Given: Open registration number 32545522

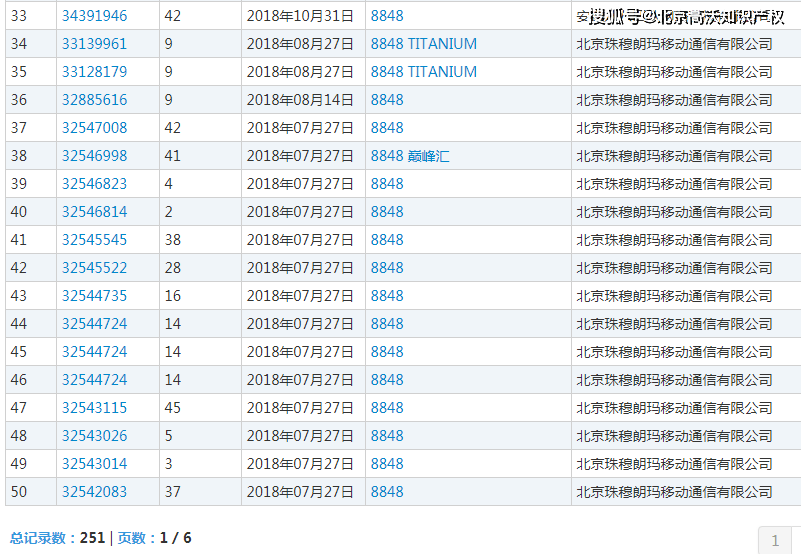Looking at the screenshot, I should coord(94,268).
